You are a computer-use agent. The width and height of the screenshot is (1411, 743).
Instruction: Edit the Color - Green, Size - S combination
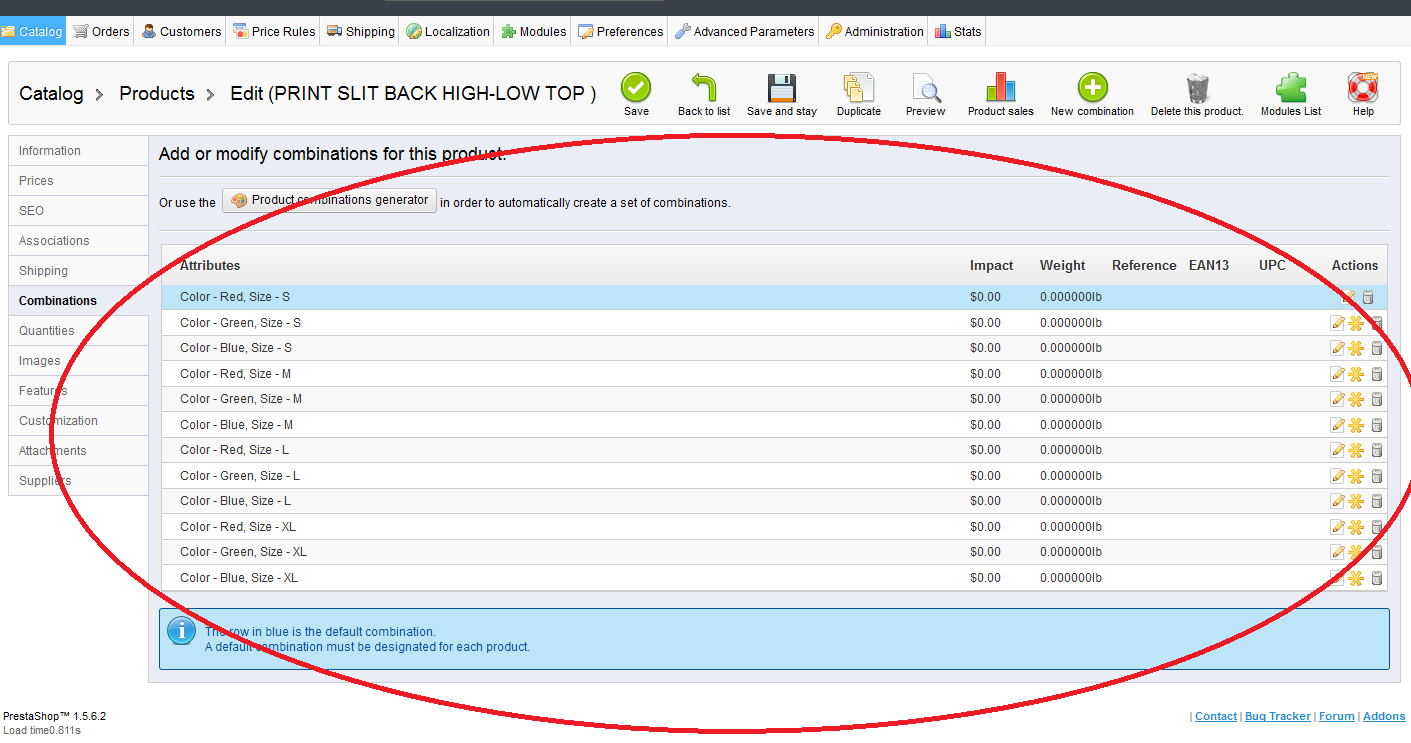pos(1337,323)
